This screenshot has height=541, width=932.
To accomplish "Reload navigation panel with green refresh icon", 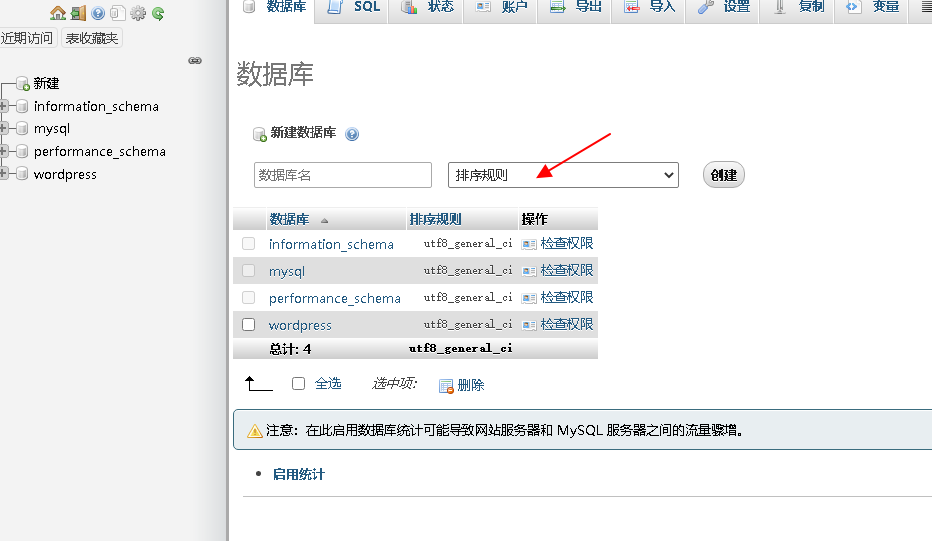I will 158,14.
